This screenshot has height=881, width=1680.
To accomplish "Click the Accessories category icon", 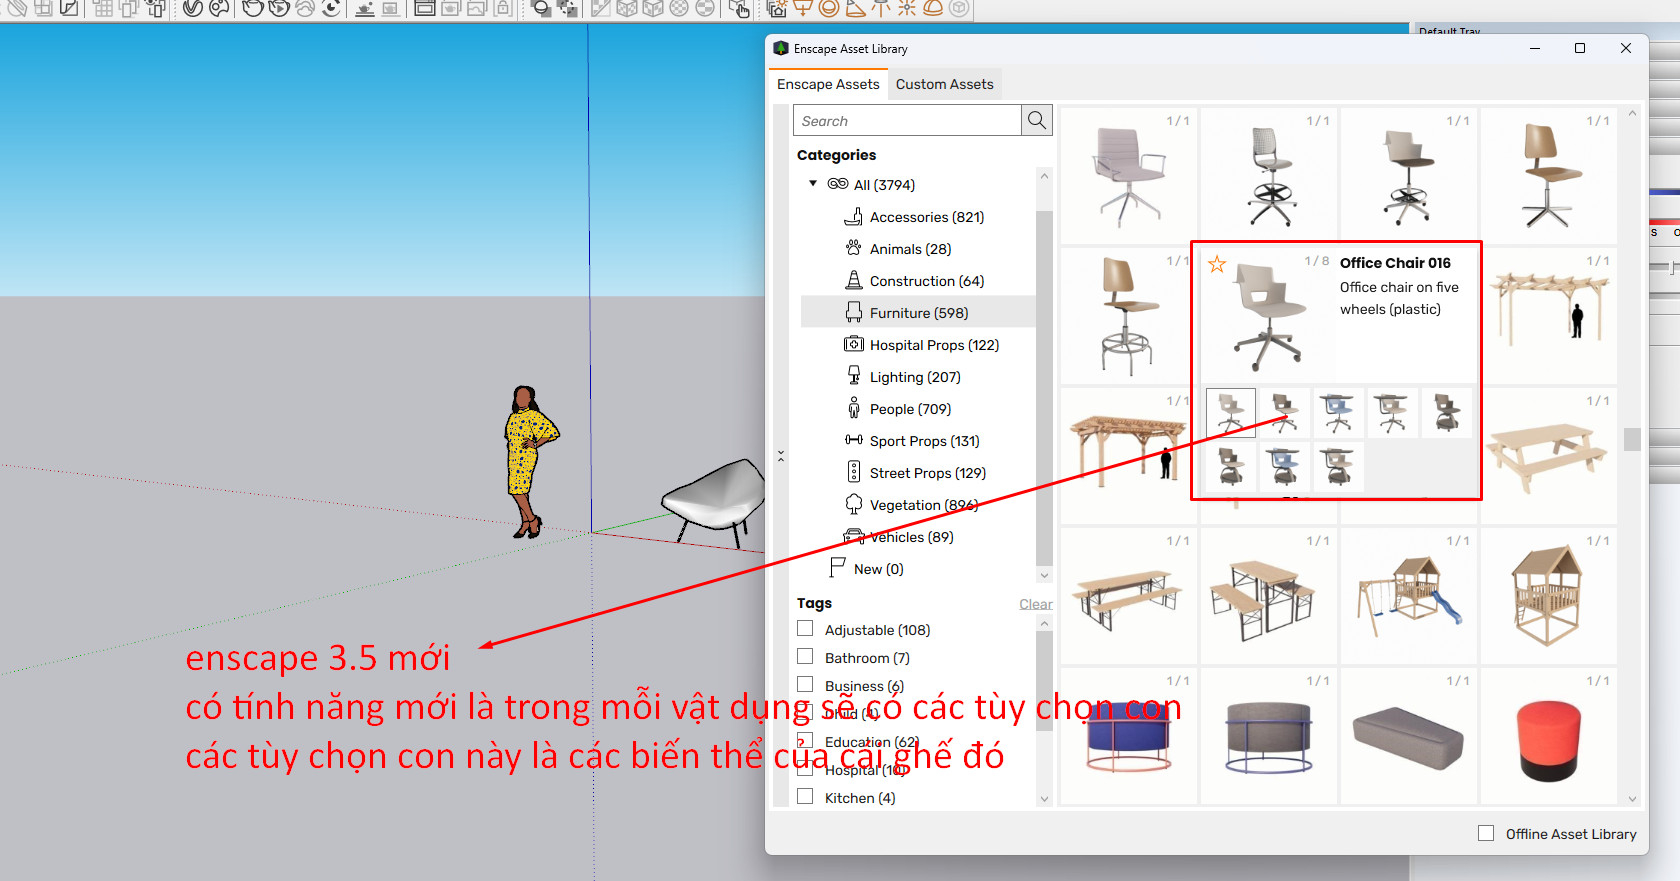I will [x=853, y=216].
